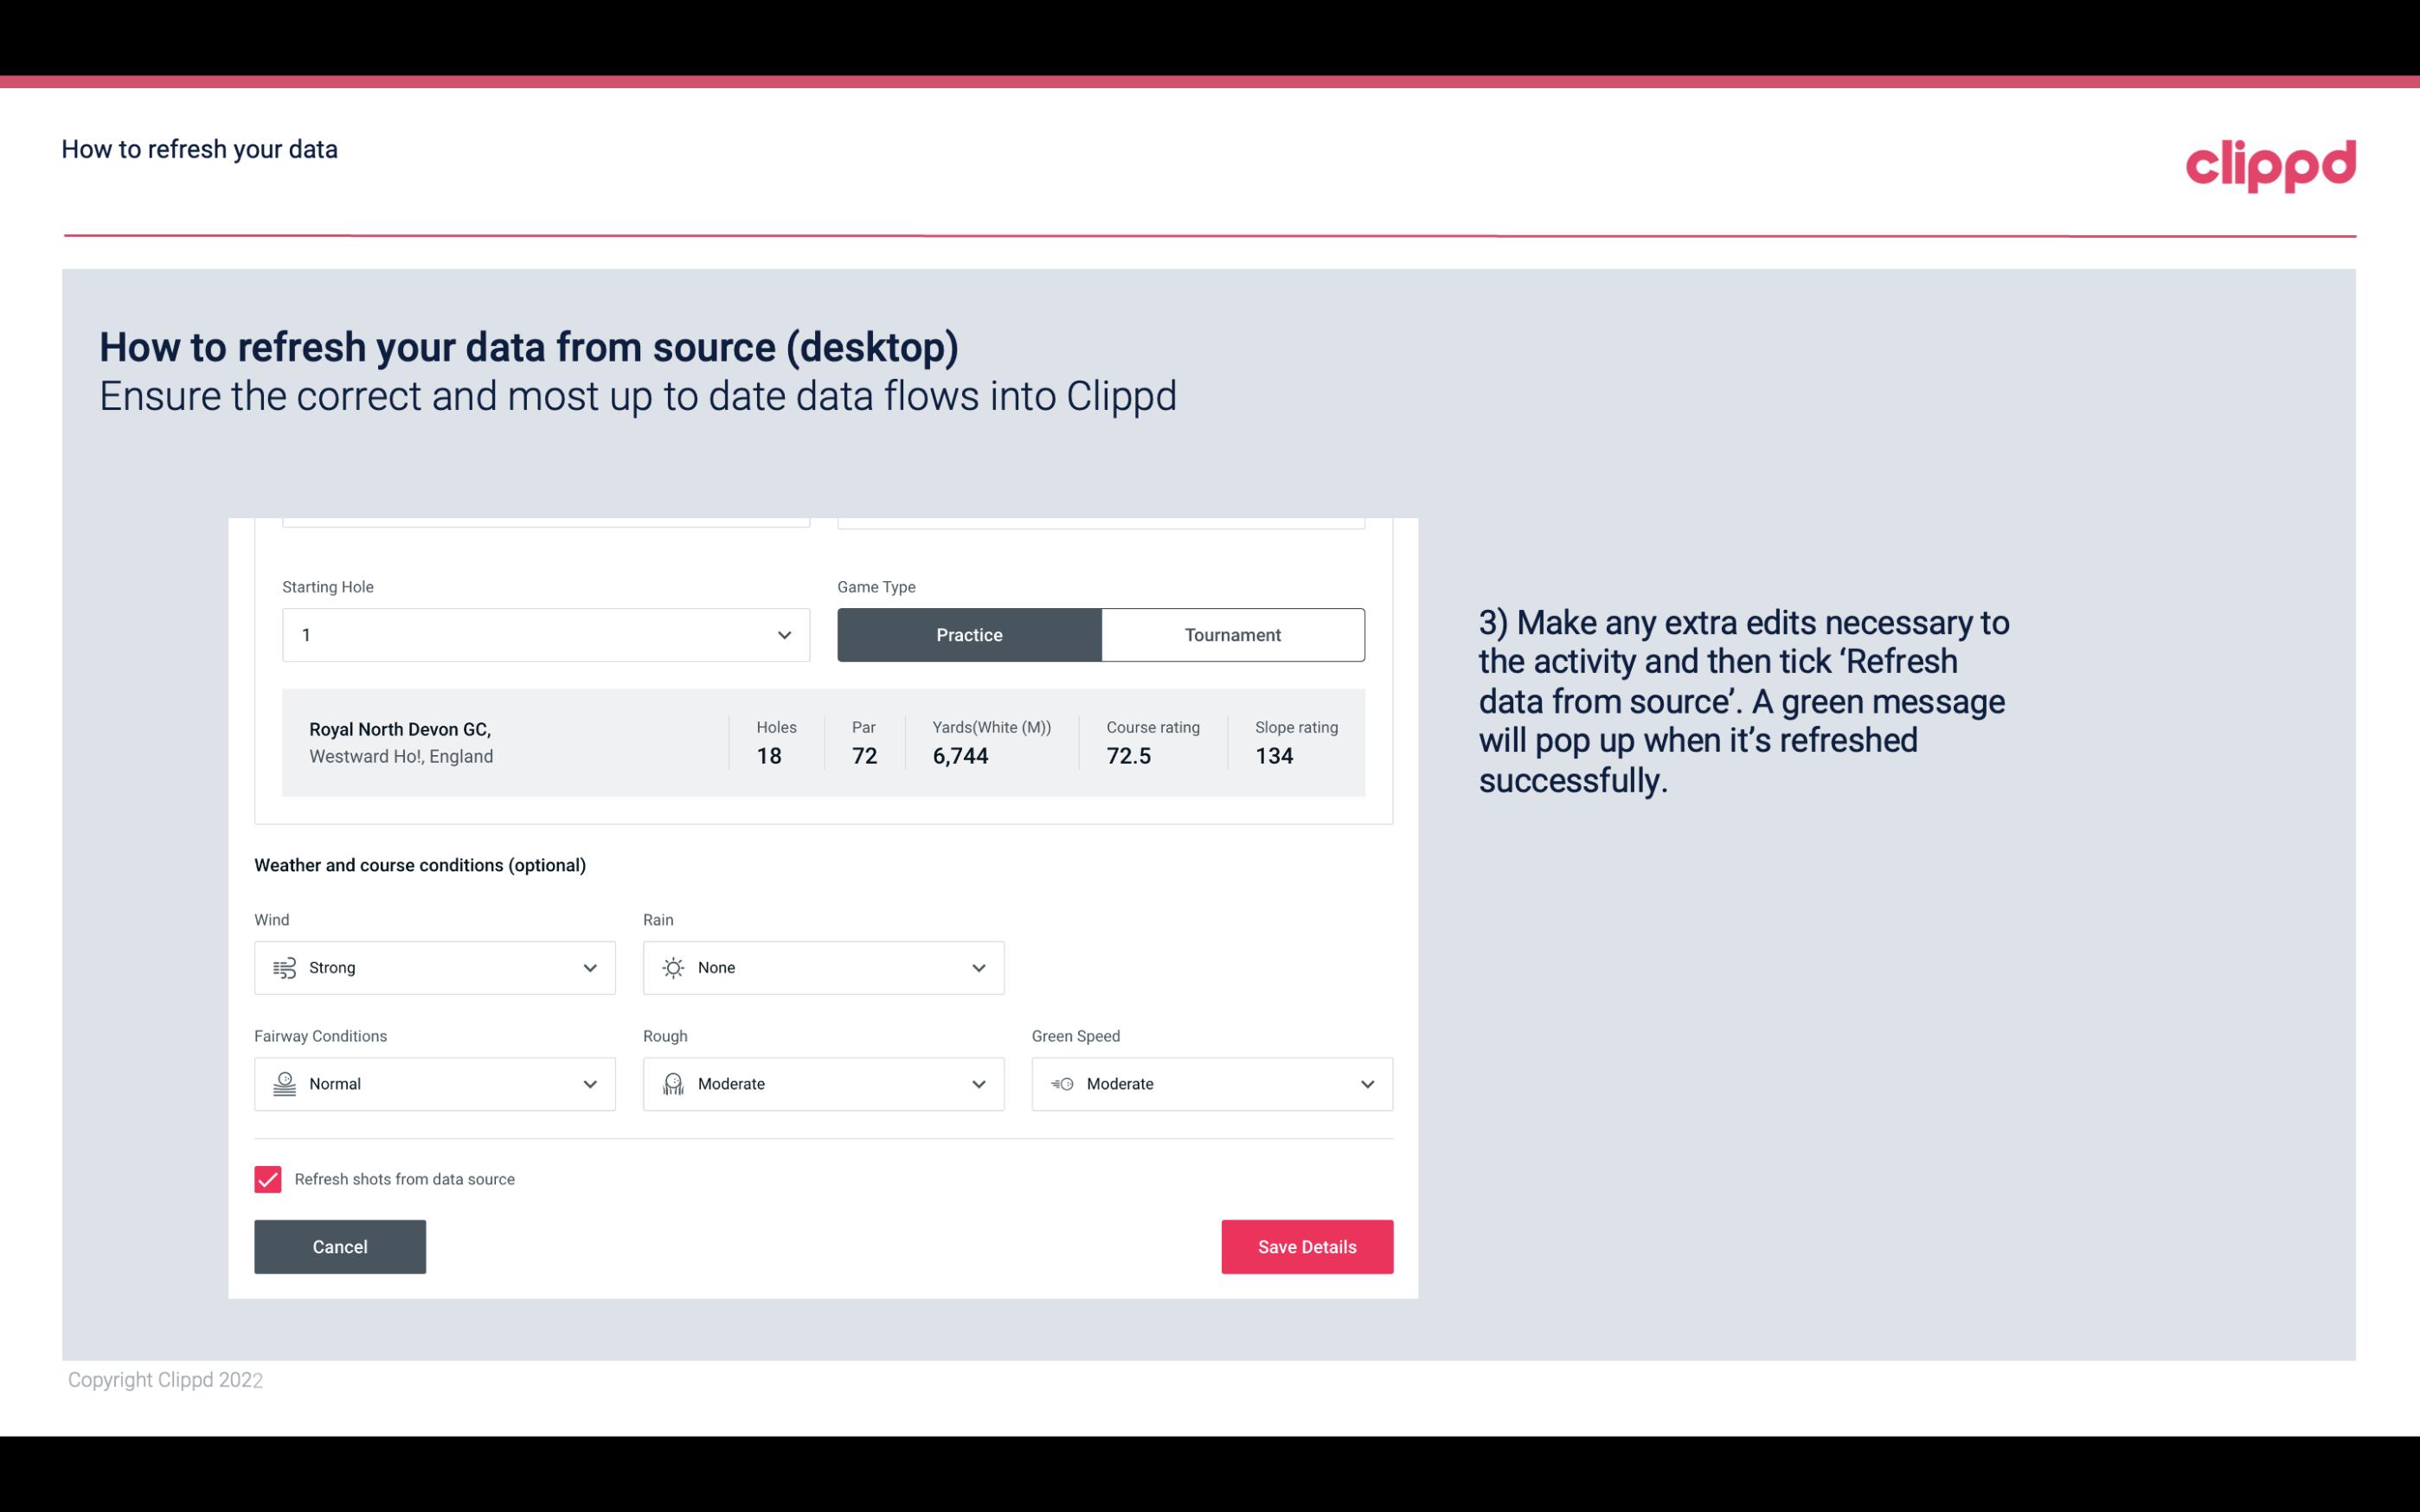This screenshot has width=2420, height=1512.
Task: Click the Cancel button
Action: tap(338, 1247)
